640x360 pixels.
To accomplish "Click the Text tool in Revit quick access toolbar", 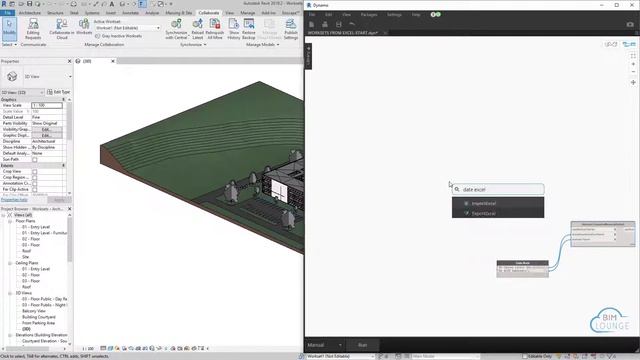I will (112, 4).
